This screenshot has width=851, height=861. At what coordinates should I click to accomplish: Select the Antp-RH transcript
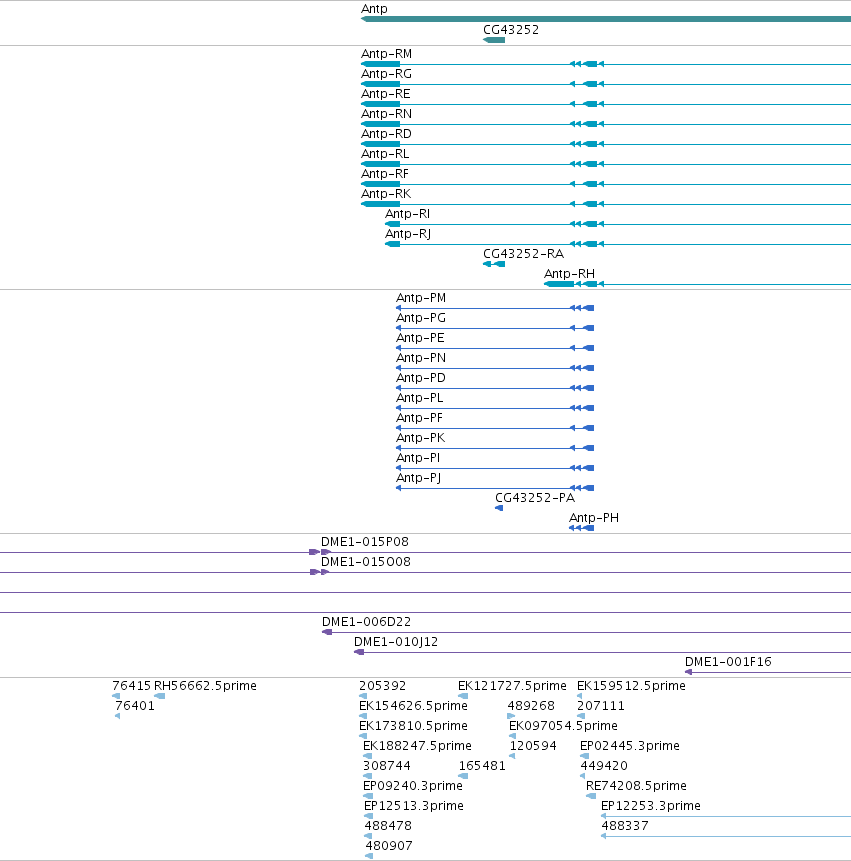[x=569, y=273]
